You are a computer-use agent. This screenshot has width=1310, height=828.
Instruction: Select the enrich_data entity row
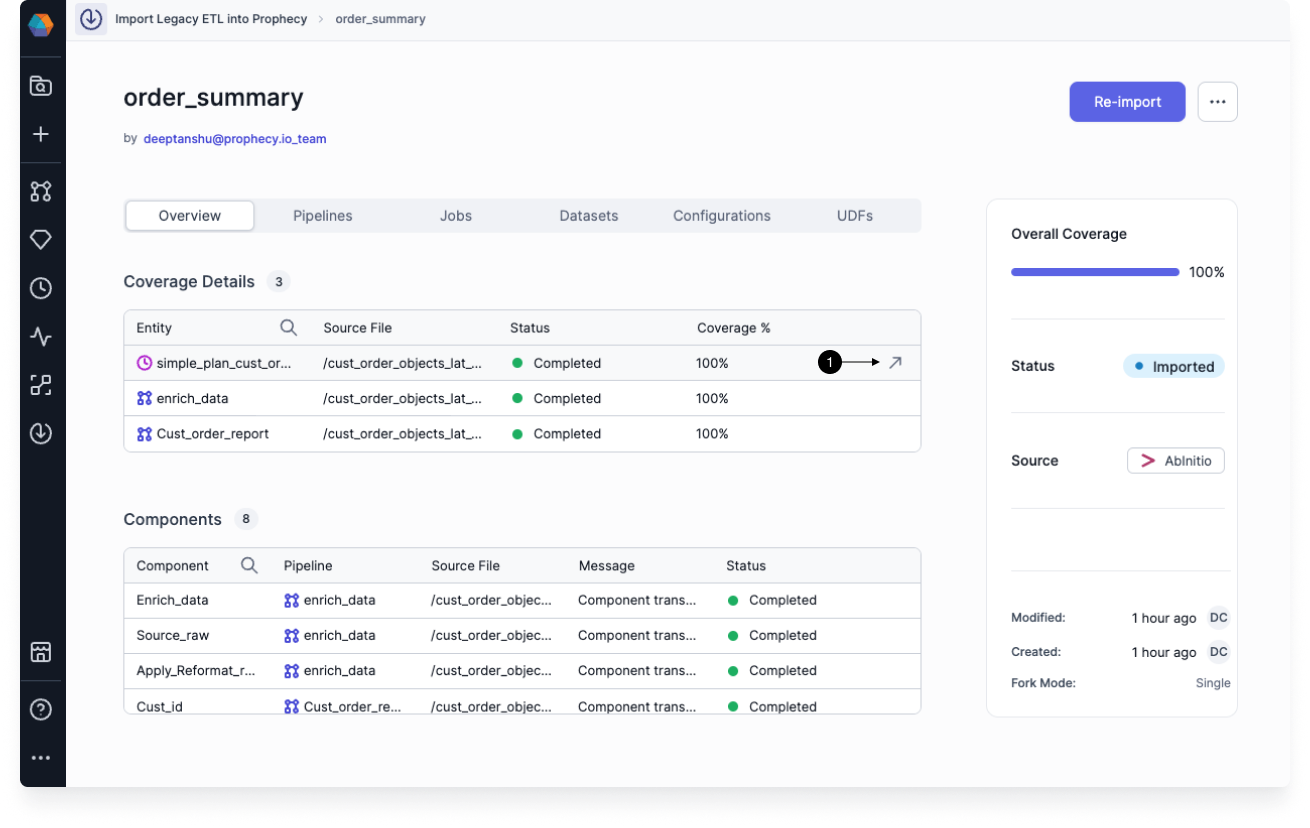192,398
